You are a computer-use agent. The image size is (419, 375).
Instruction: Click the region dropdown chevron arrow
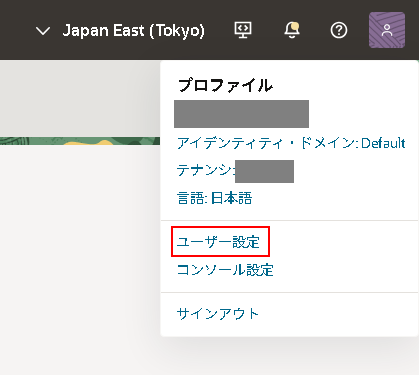tap(43, 31)
